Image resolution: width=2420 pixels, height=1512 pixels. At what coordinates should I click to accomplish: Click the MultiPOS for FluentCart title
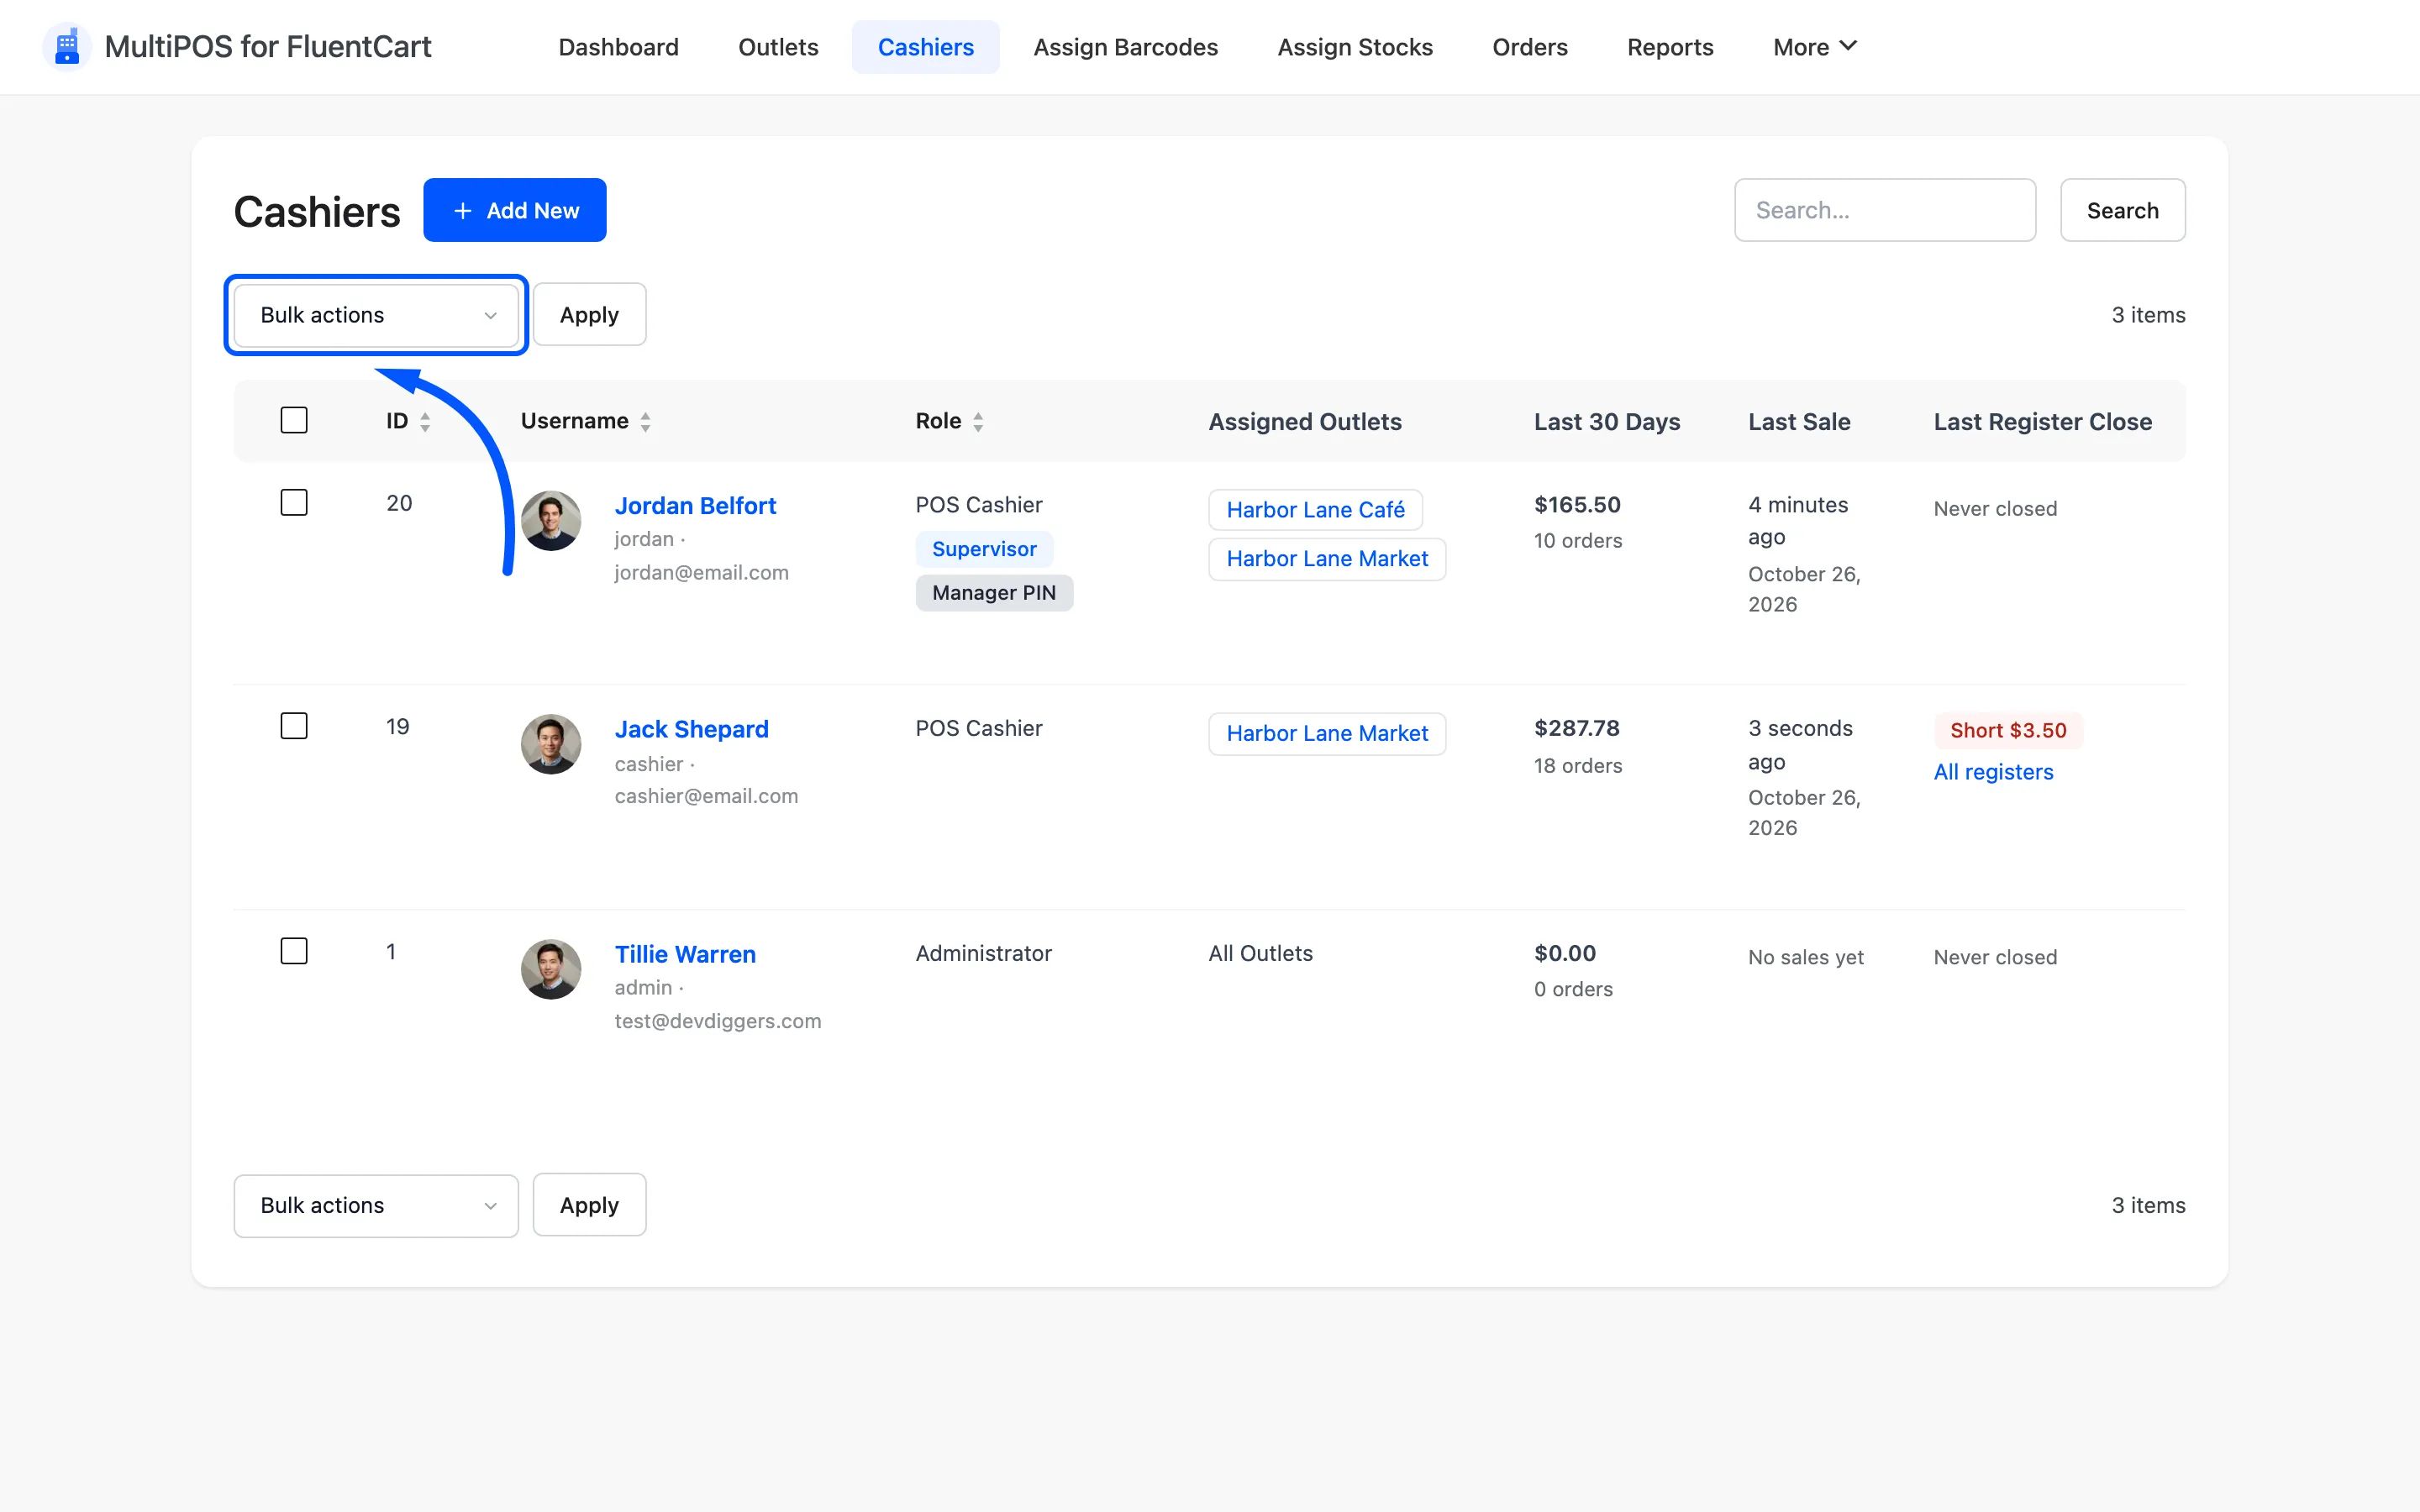point(268,47)
